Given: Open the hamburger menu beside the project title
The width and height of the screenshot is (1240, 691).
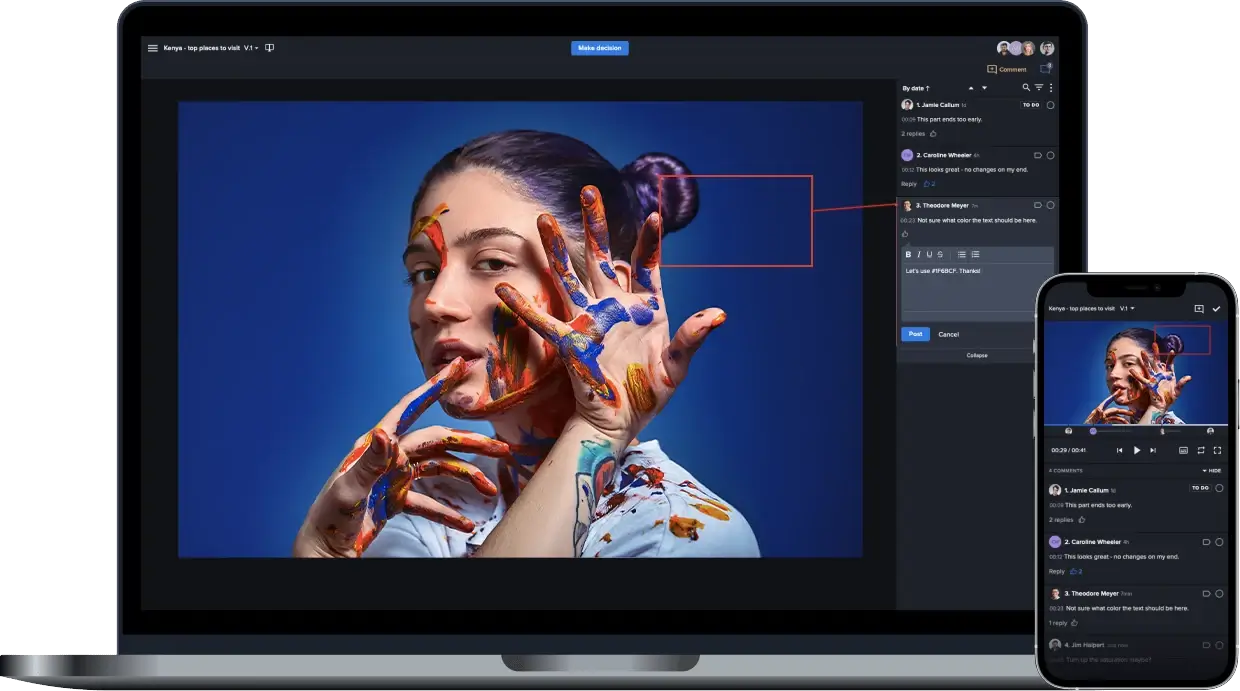Looking at the screenshot, I should click(x=153, y=48).
